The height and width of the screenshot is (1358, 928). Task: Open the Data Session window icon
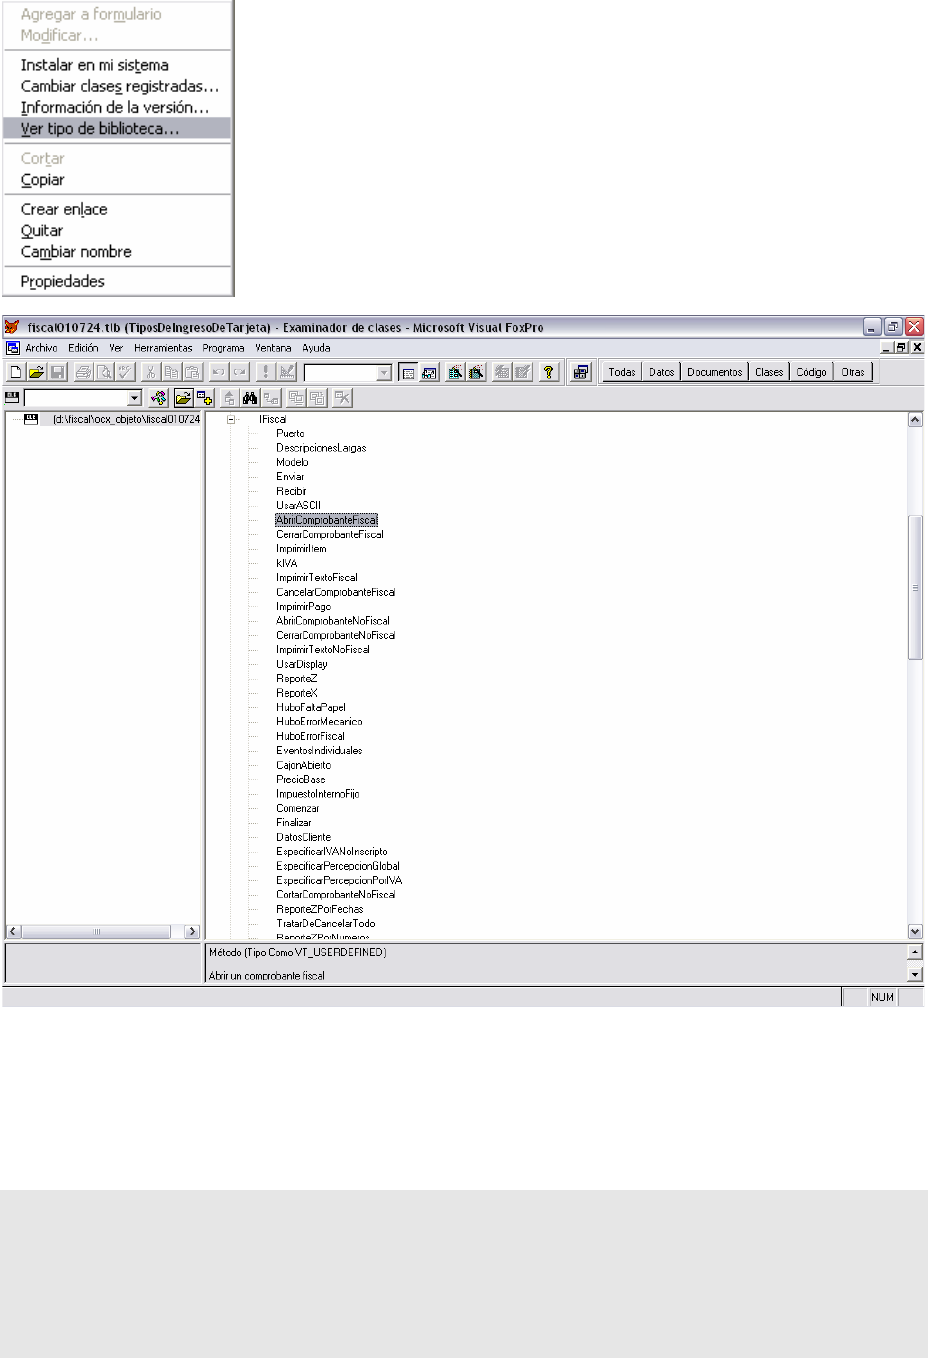(428, 372)
